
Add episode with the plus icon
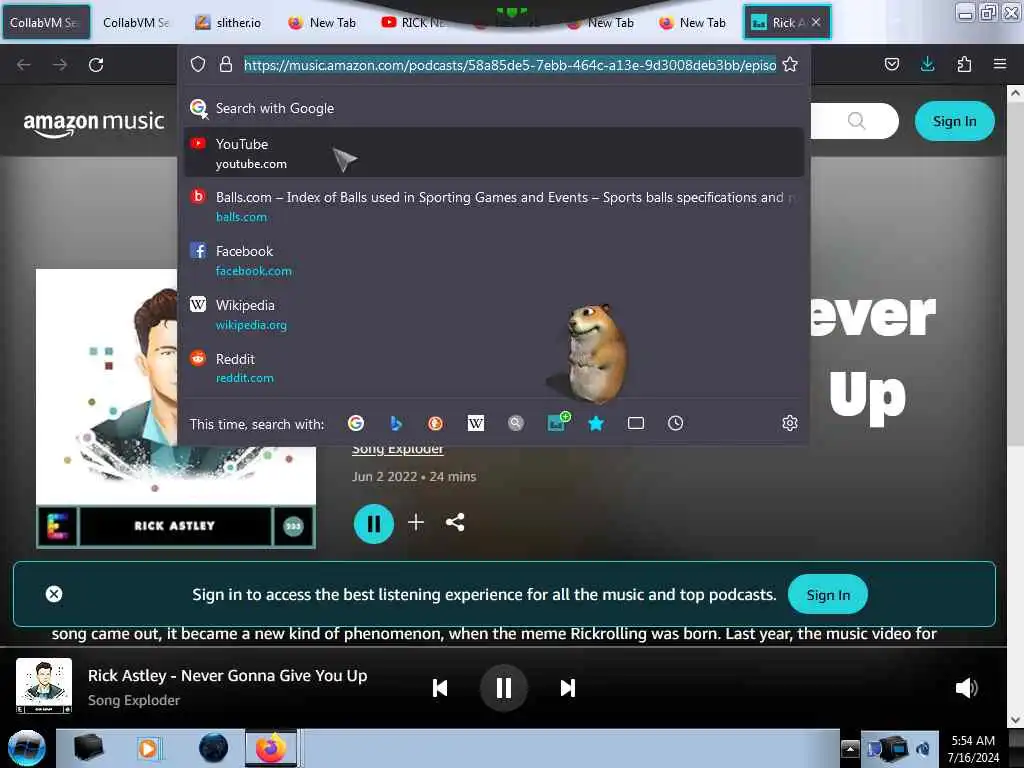tap(416, 522)
